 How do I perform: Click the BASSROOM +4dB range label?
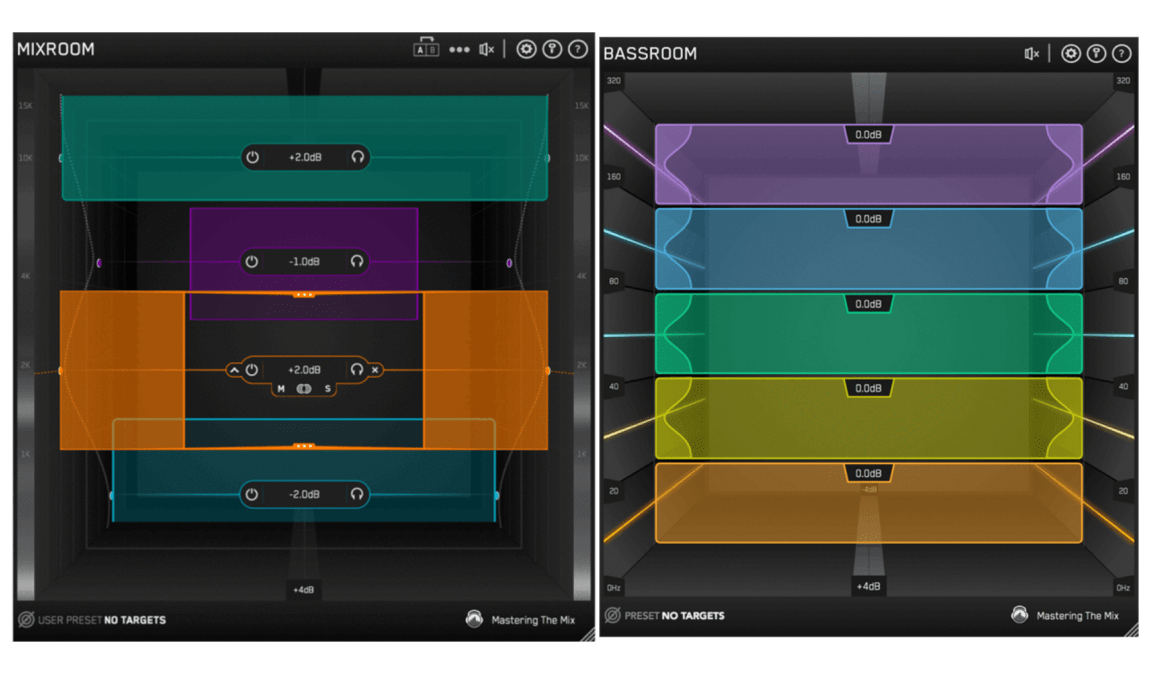pos(868,586)
